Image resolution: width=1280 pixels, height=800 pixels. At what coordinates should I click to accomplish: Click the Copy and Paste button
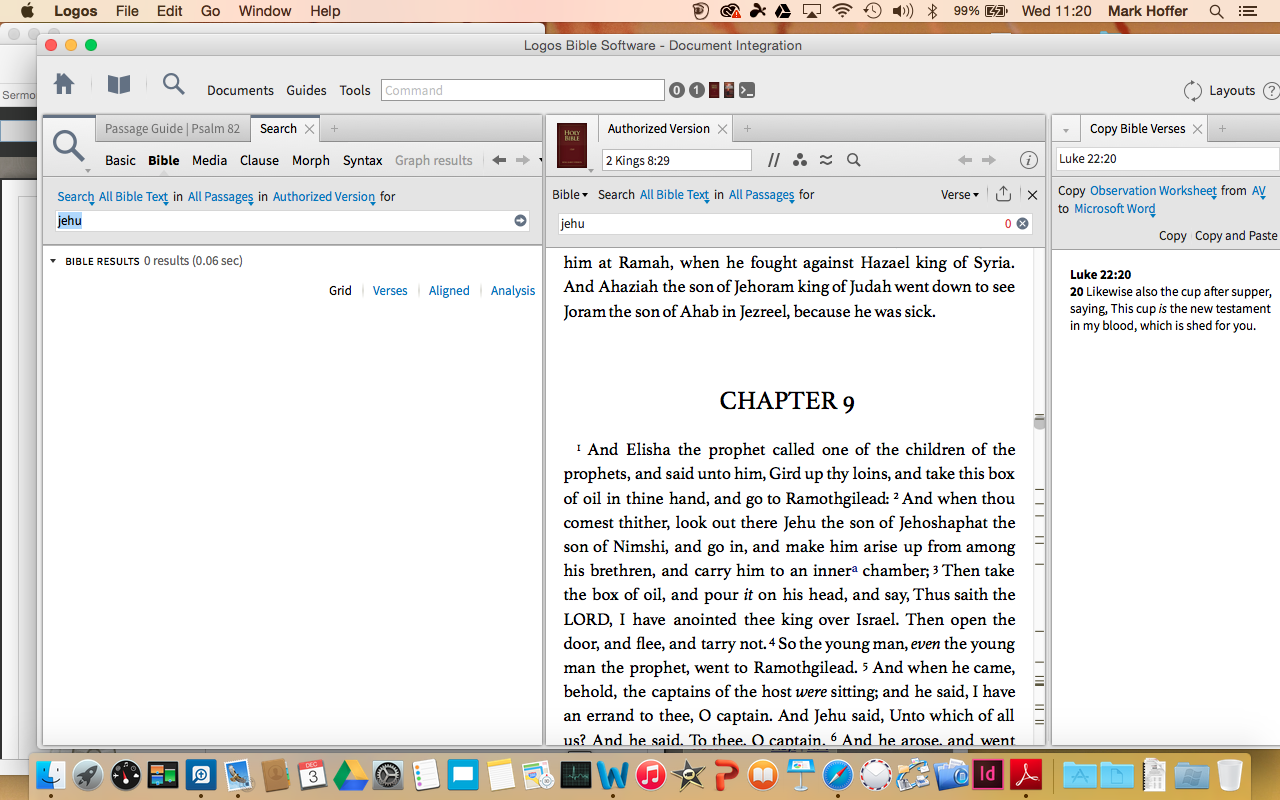[1236, 236]
